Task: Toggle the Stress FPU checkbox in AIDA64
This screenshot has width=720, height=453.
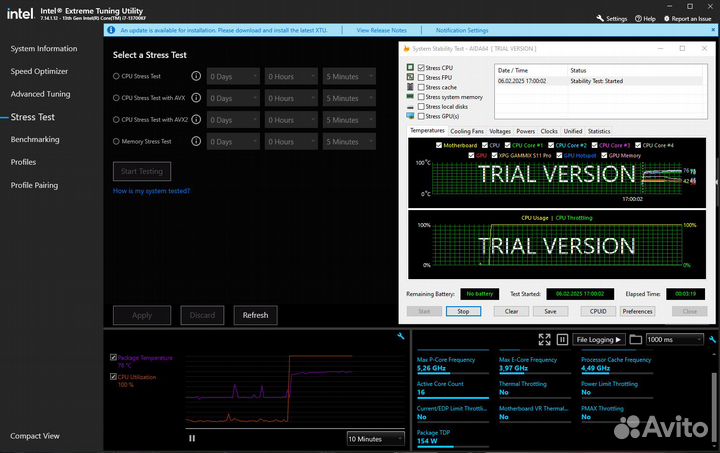Action: (x=421, y=77)
